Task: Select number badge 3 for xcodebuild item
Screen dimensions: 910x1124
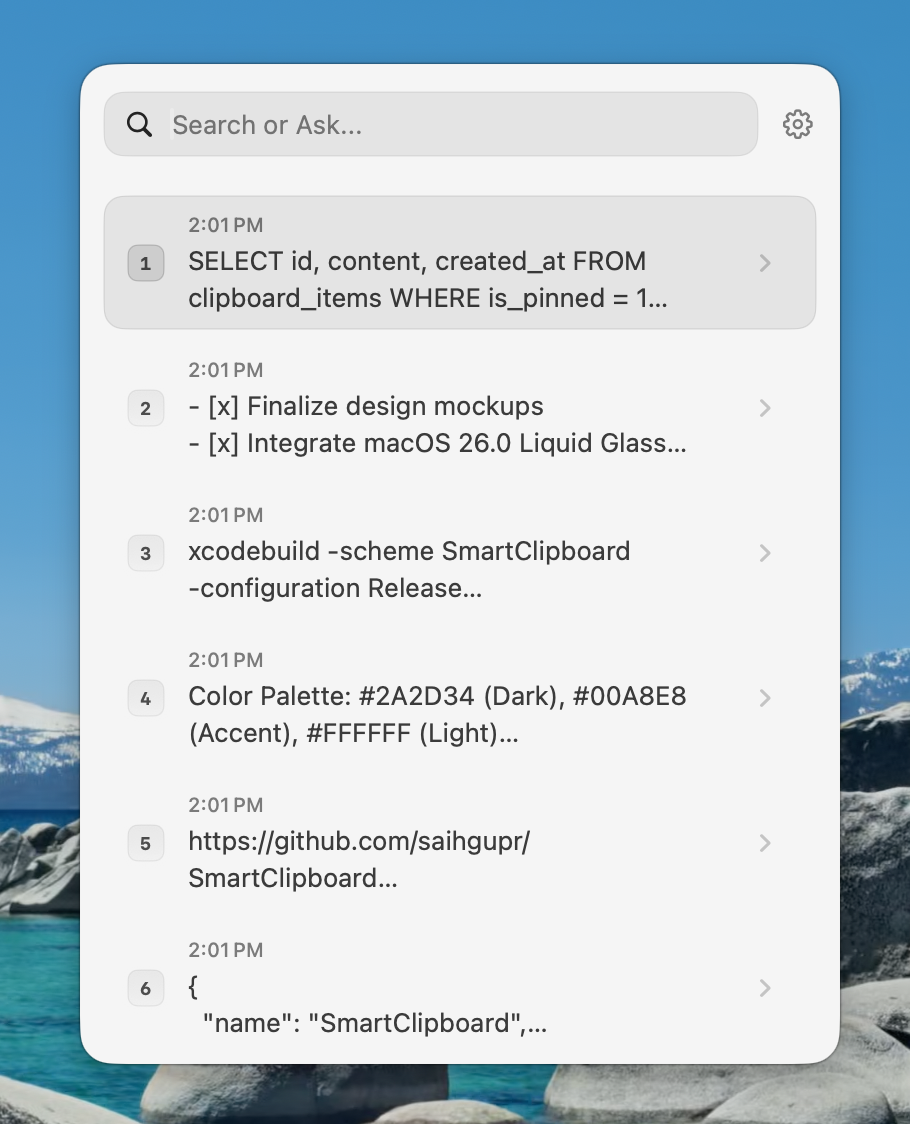Action: click(x=146, y=553)
